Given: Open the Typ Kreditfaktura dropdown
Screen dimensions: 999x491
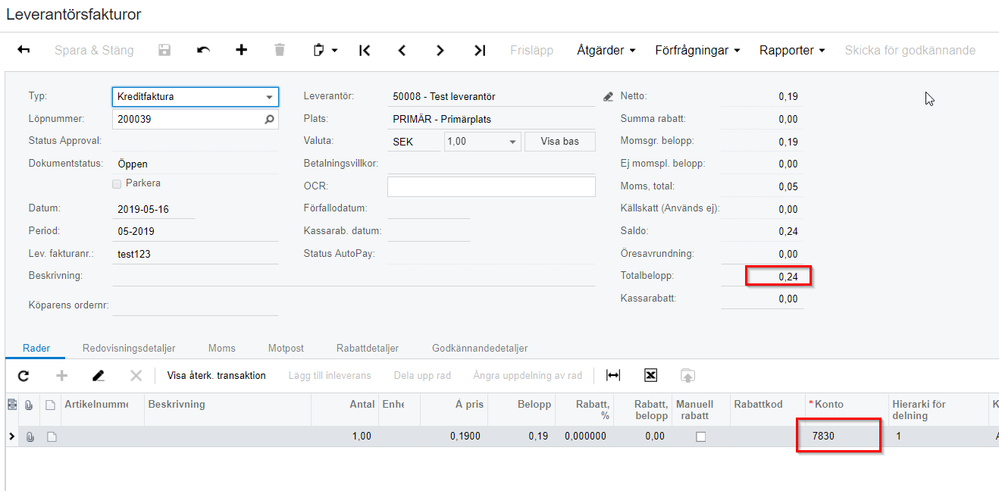Looking at the screenshot, I should [x=269, y=97].
